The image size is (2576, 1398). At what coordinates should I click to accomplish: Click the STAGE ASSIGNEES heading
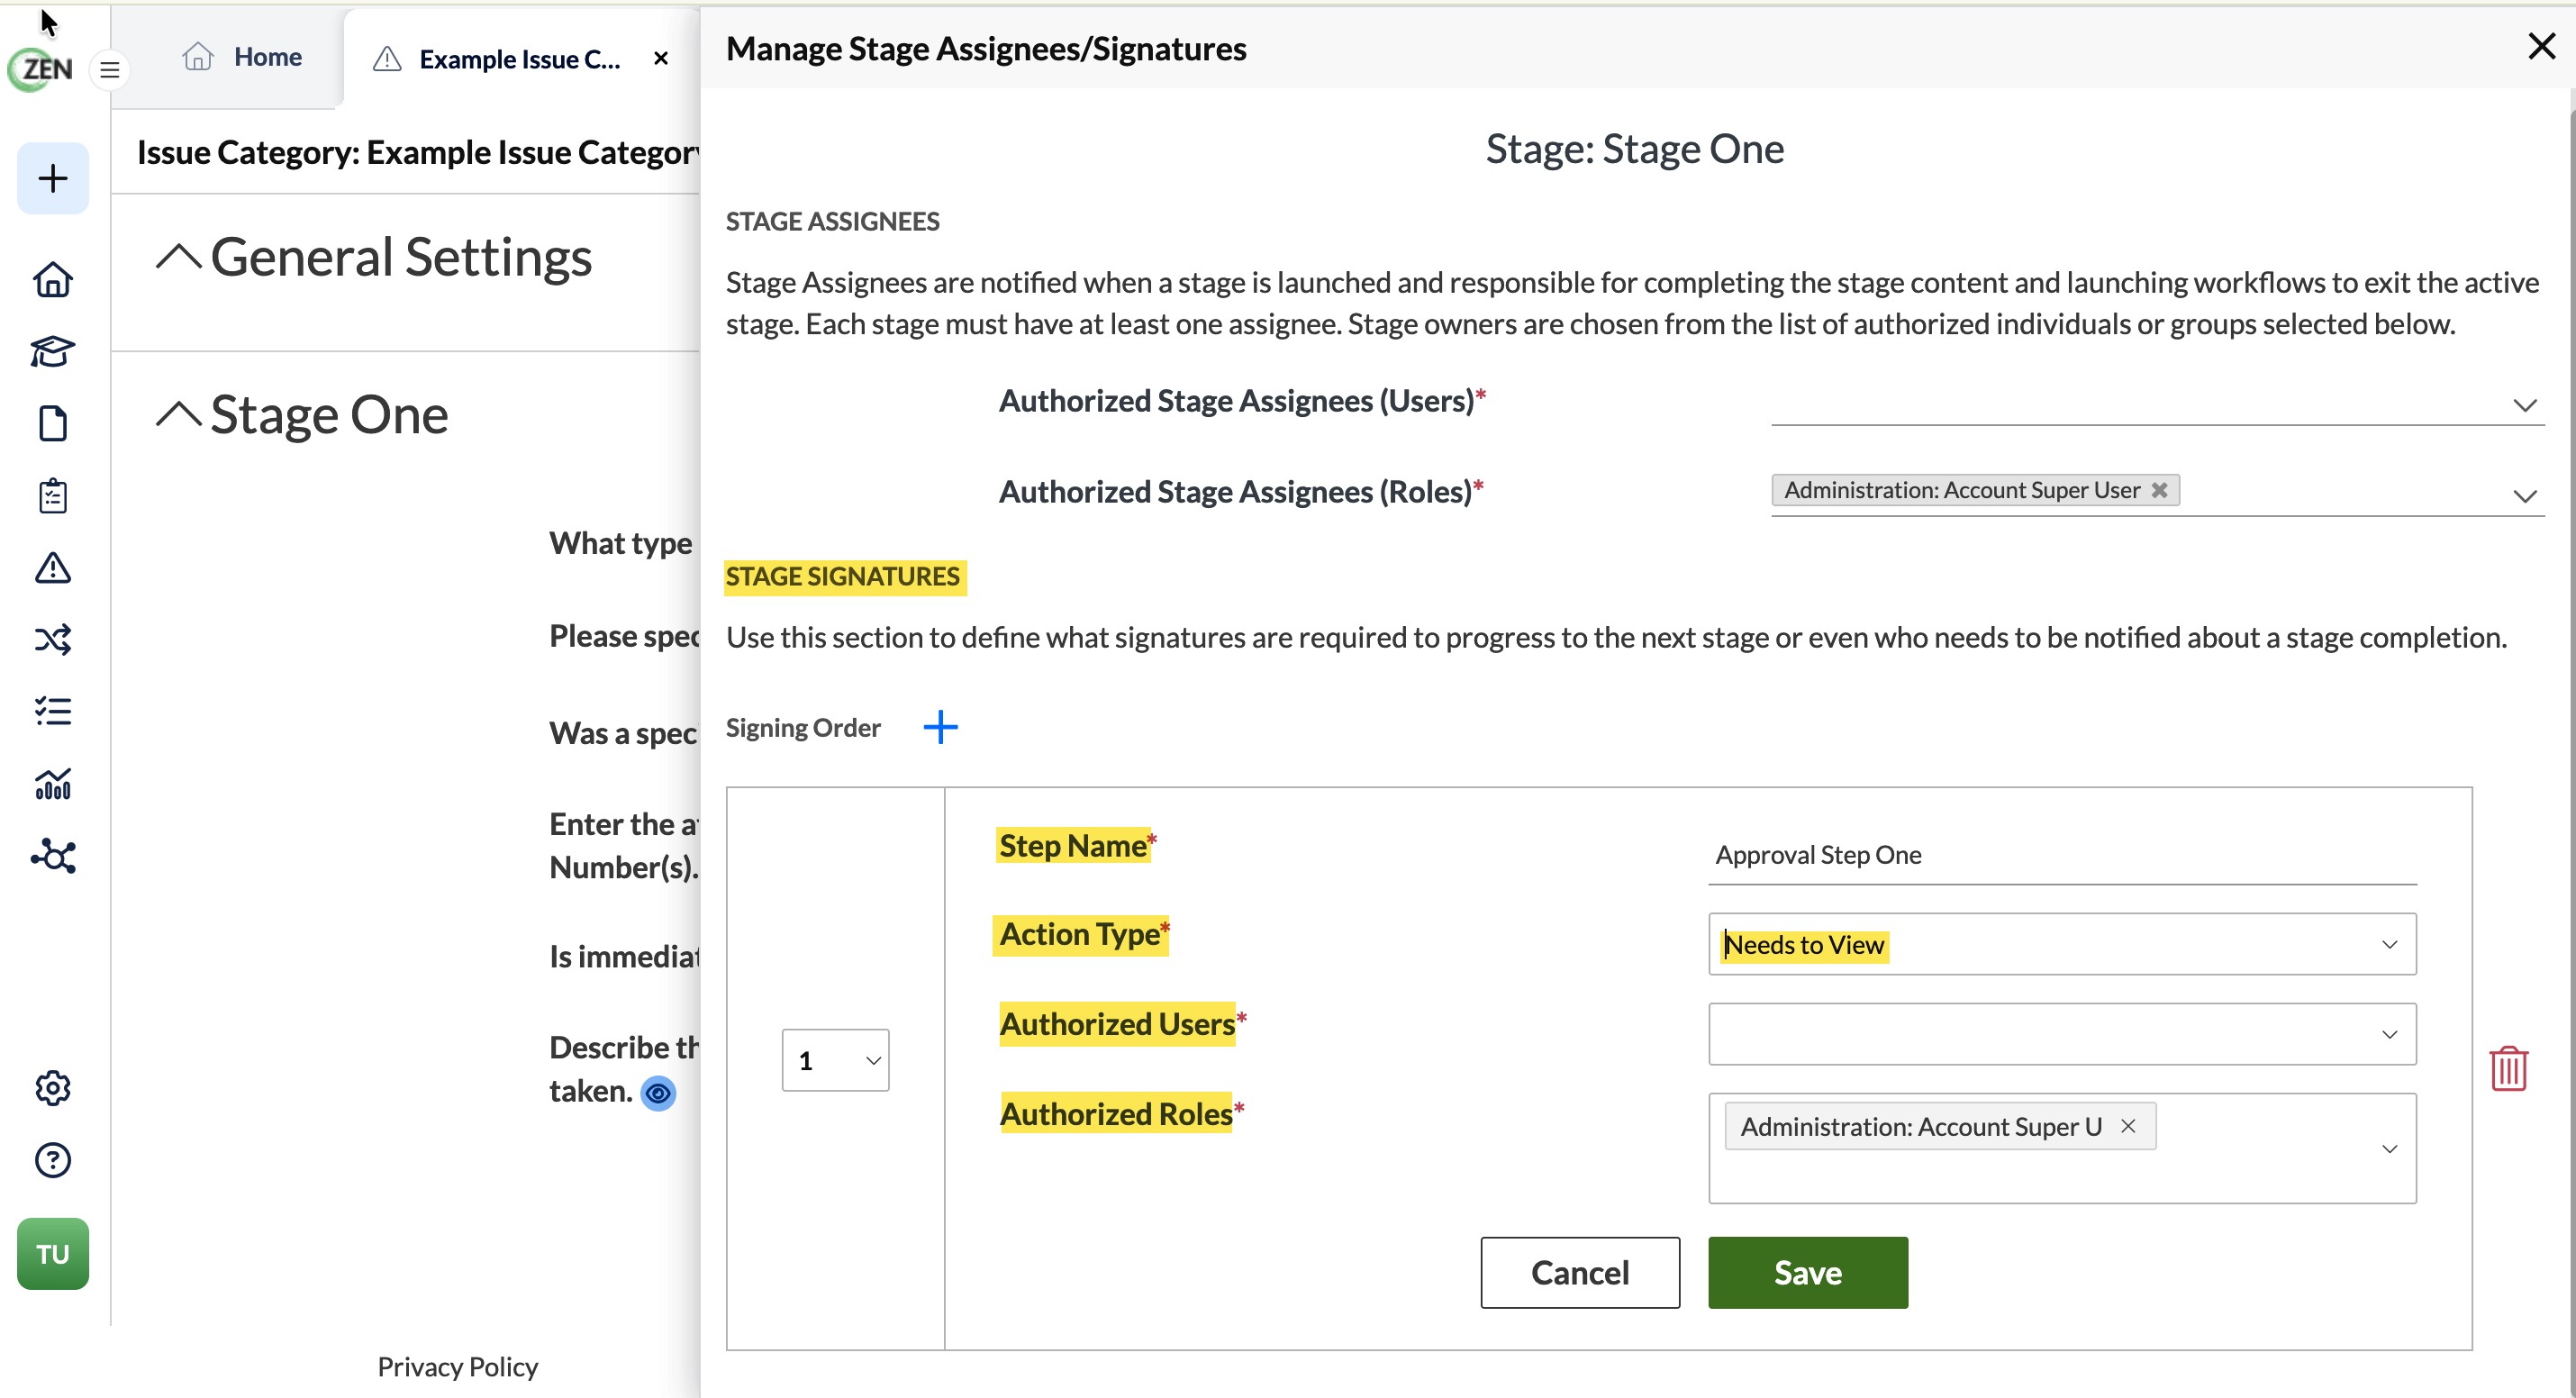832,222
